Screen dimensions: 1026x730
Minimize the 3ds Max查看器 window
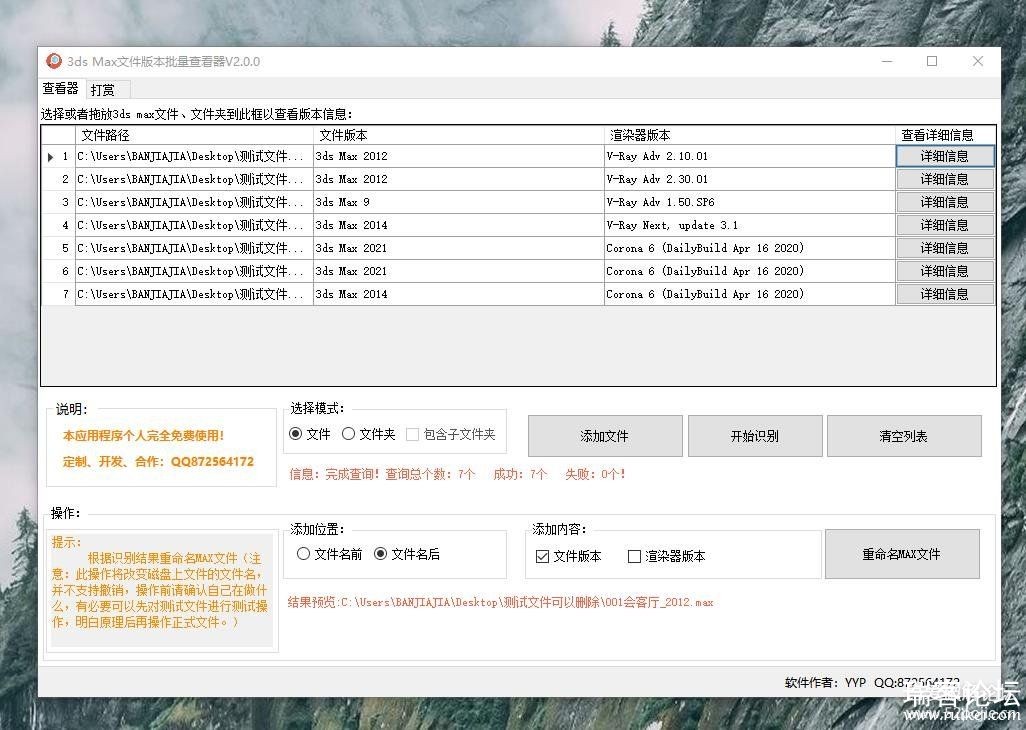[887, 61]
